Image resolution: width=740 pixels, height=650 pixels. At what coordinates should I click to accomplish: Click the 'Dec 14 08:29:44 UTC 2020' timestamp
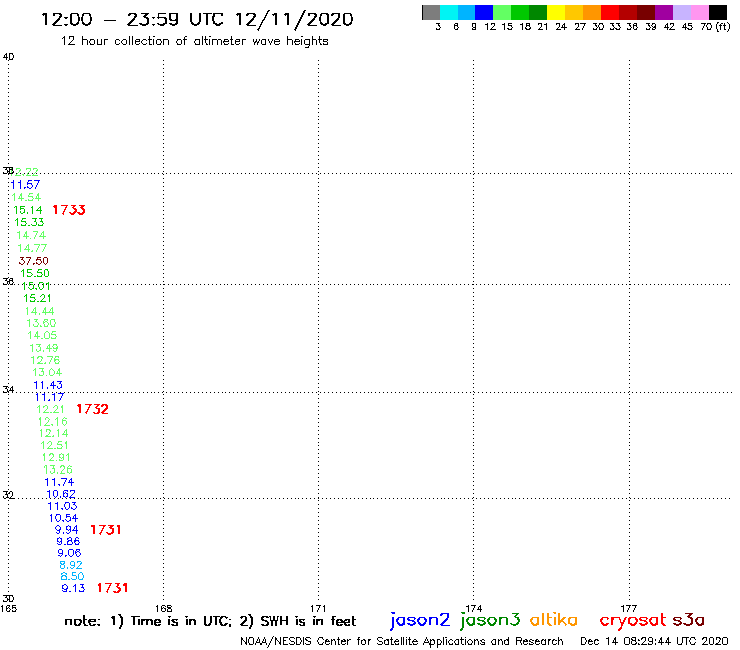point(654,641)
